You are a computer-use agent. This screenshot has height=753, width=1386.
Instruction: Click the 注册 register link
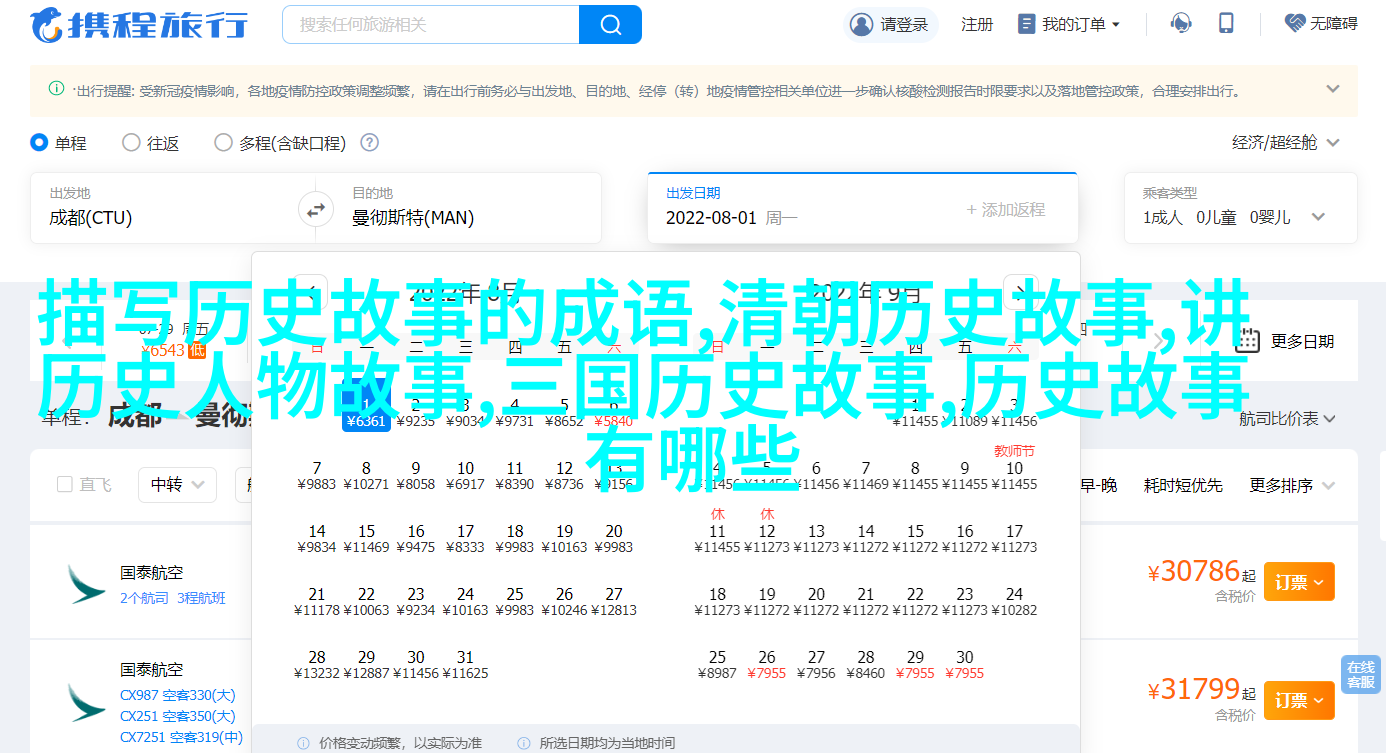[976, 24]
